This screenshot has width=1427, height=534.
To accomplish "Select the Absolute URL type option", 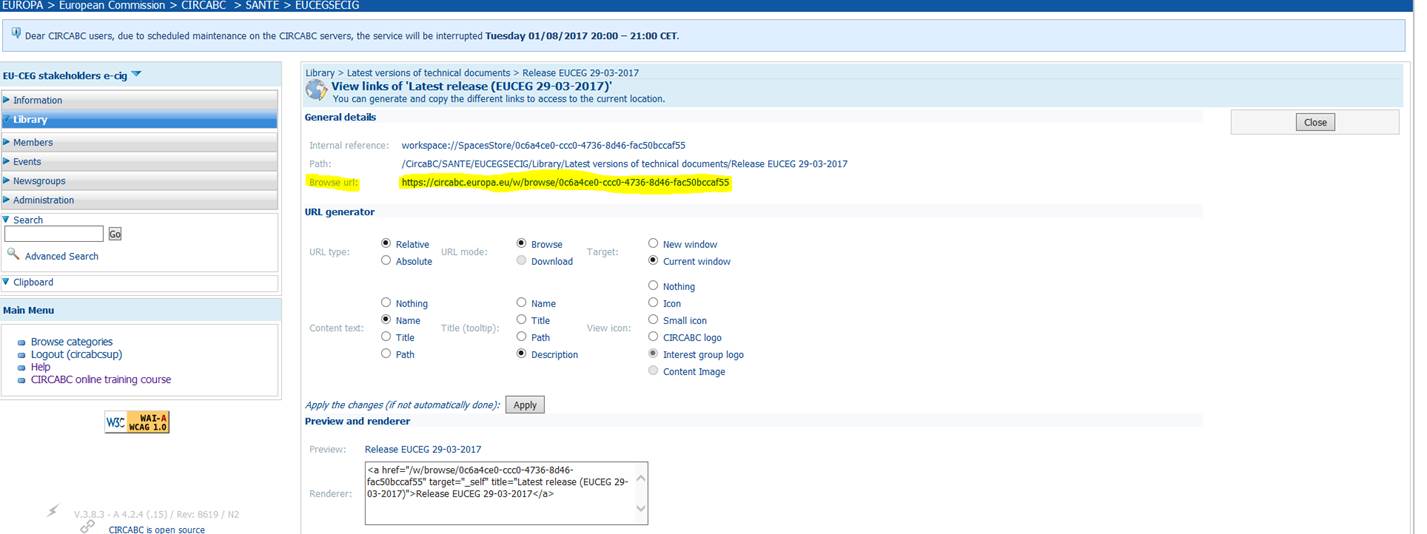I will pyautogui.click(x=386, y=260).
